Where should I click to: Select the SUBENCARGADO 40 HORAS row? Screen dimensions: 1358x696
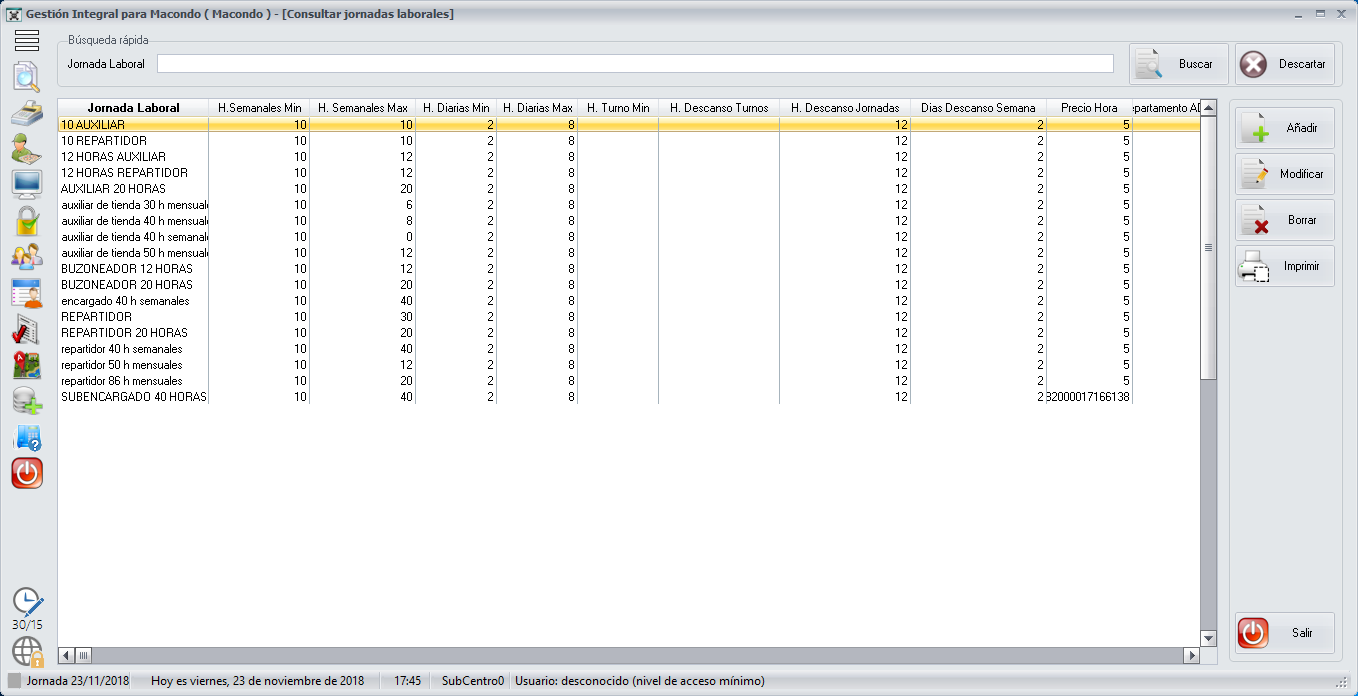133,397
